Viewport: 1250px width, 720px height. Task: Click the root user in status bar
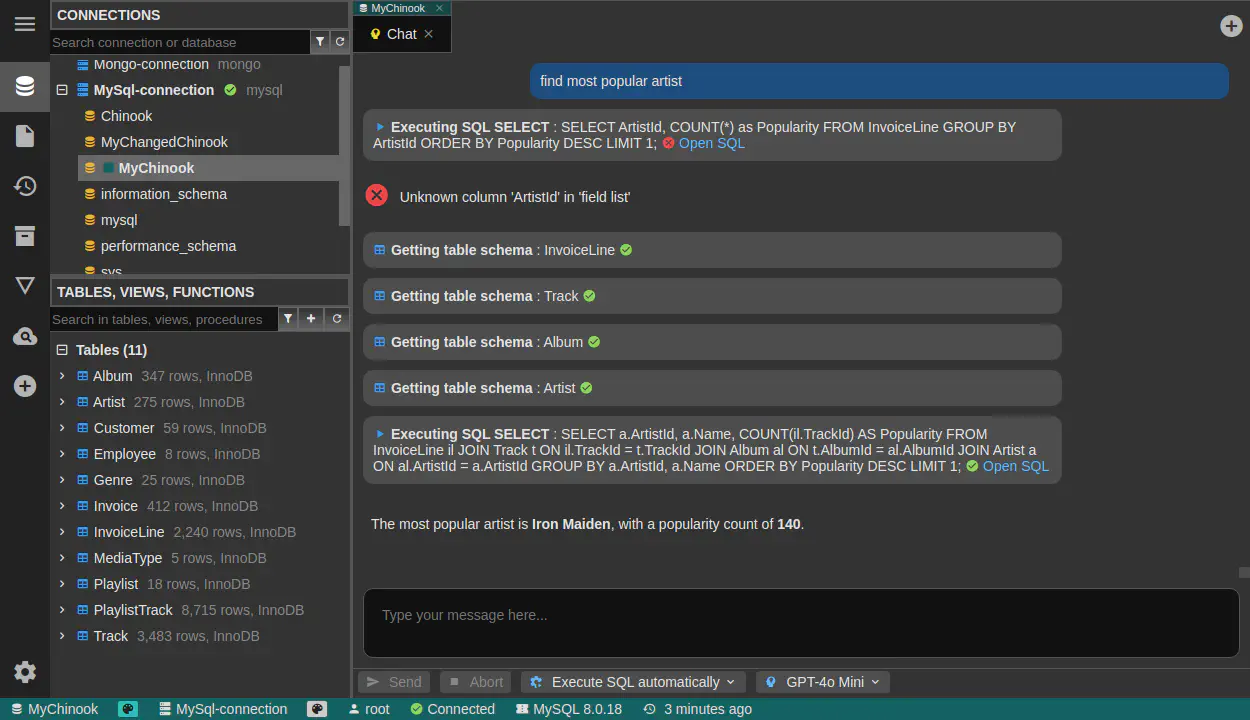click(369, 709)
